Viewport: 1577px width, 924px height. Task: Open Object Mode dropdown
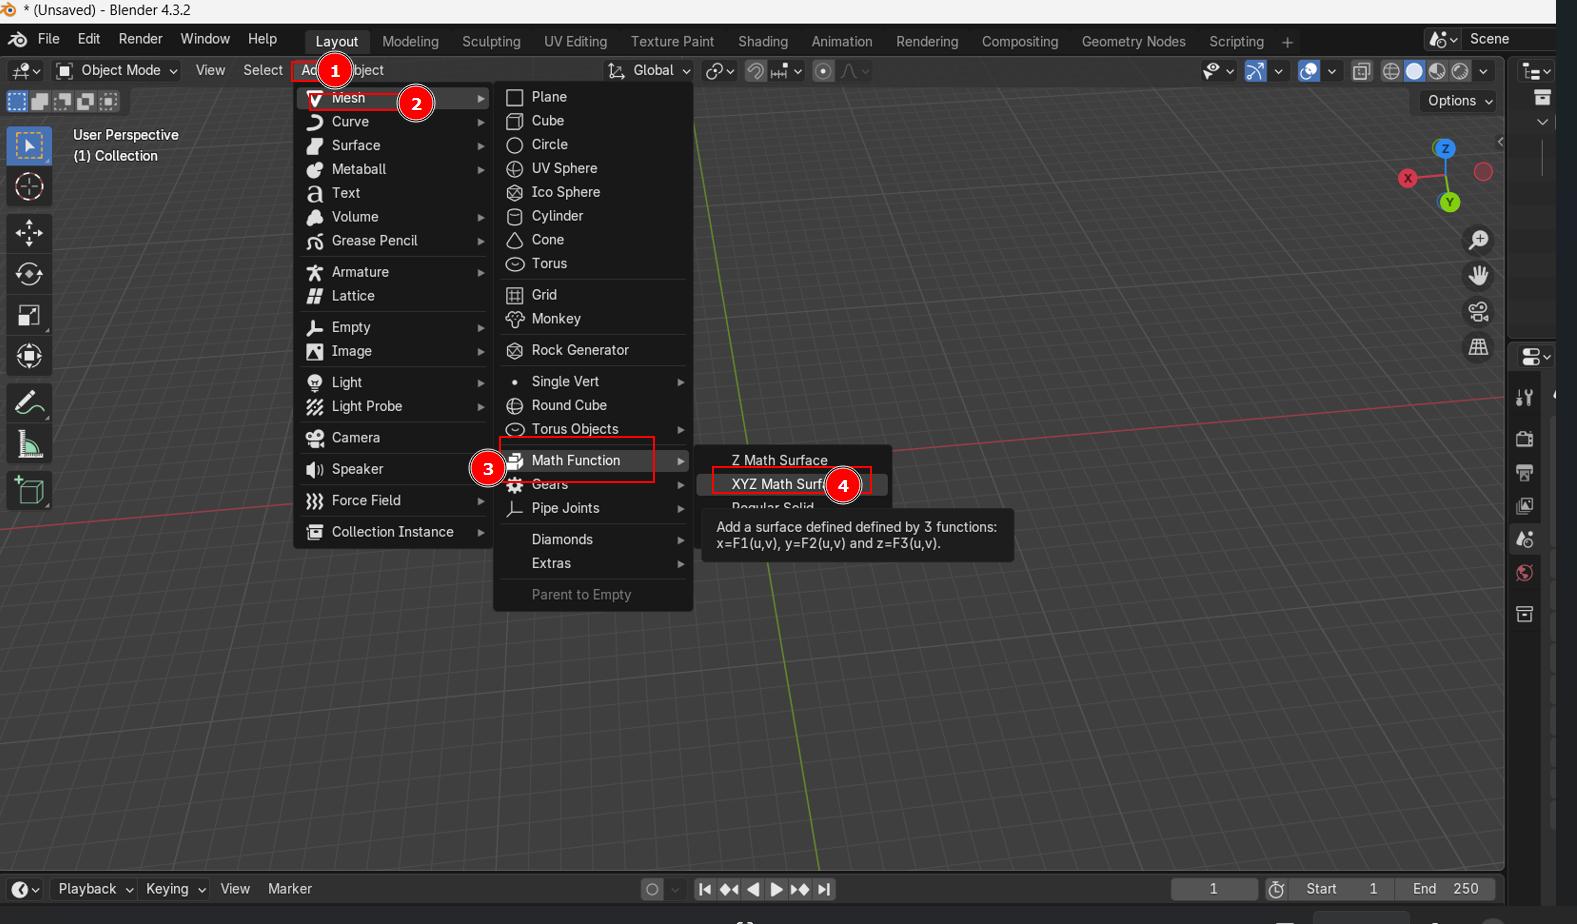click(117, 71)
